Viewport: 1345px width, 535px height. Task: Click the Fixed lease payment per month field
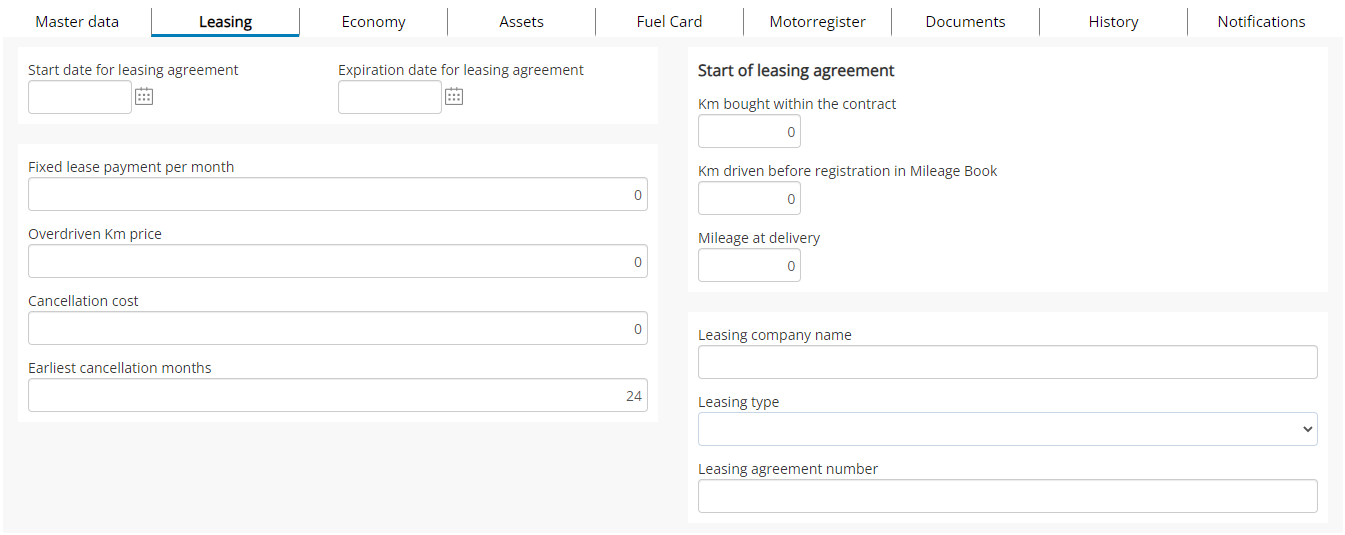tap(338, 194)
